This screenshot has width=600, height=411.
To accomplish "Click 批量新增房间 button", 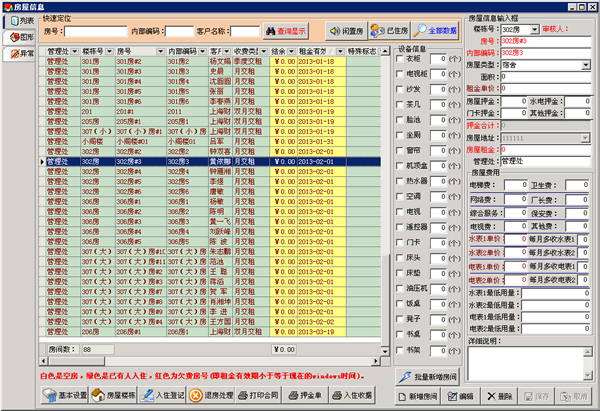I will [x=427, y=377].
